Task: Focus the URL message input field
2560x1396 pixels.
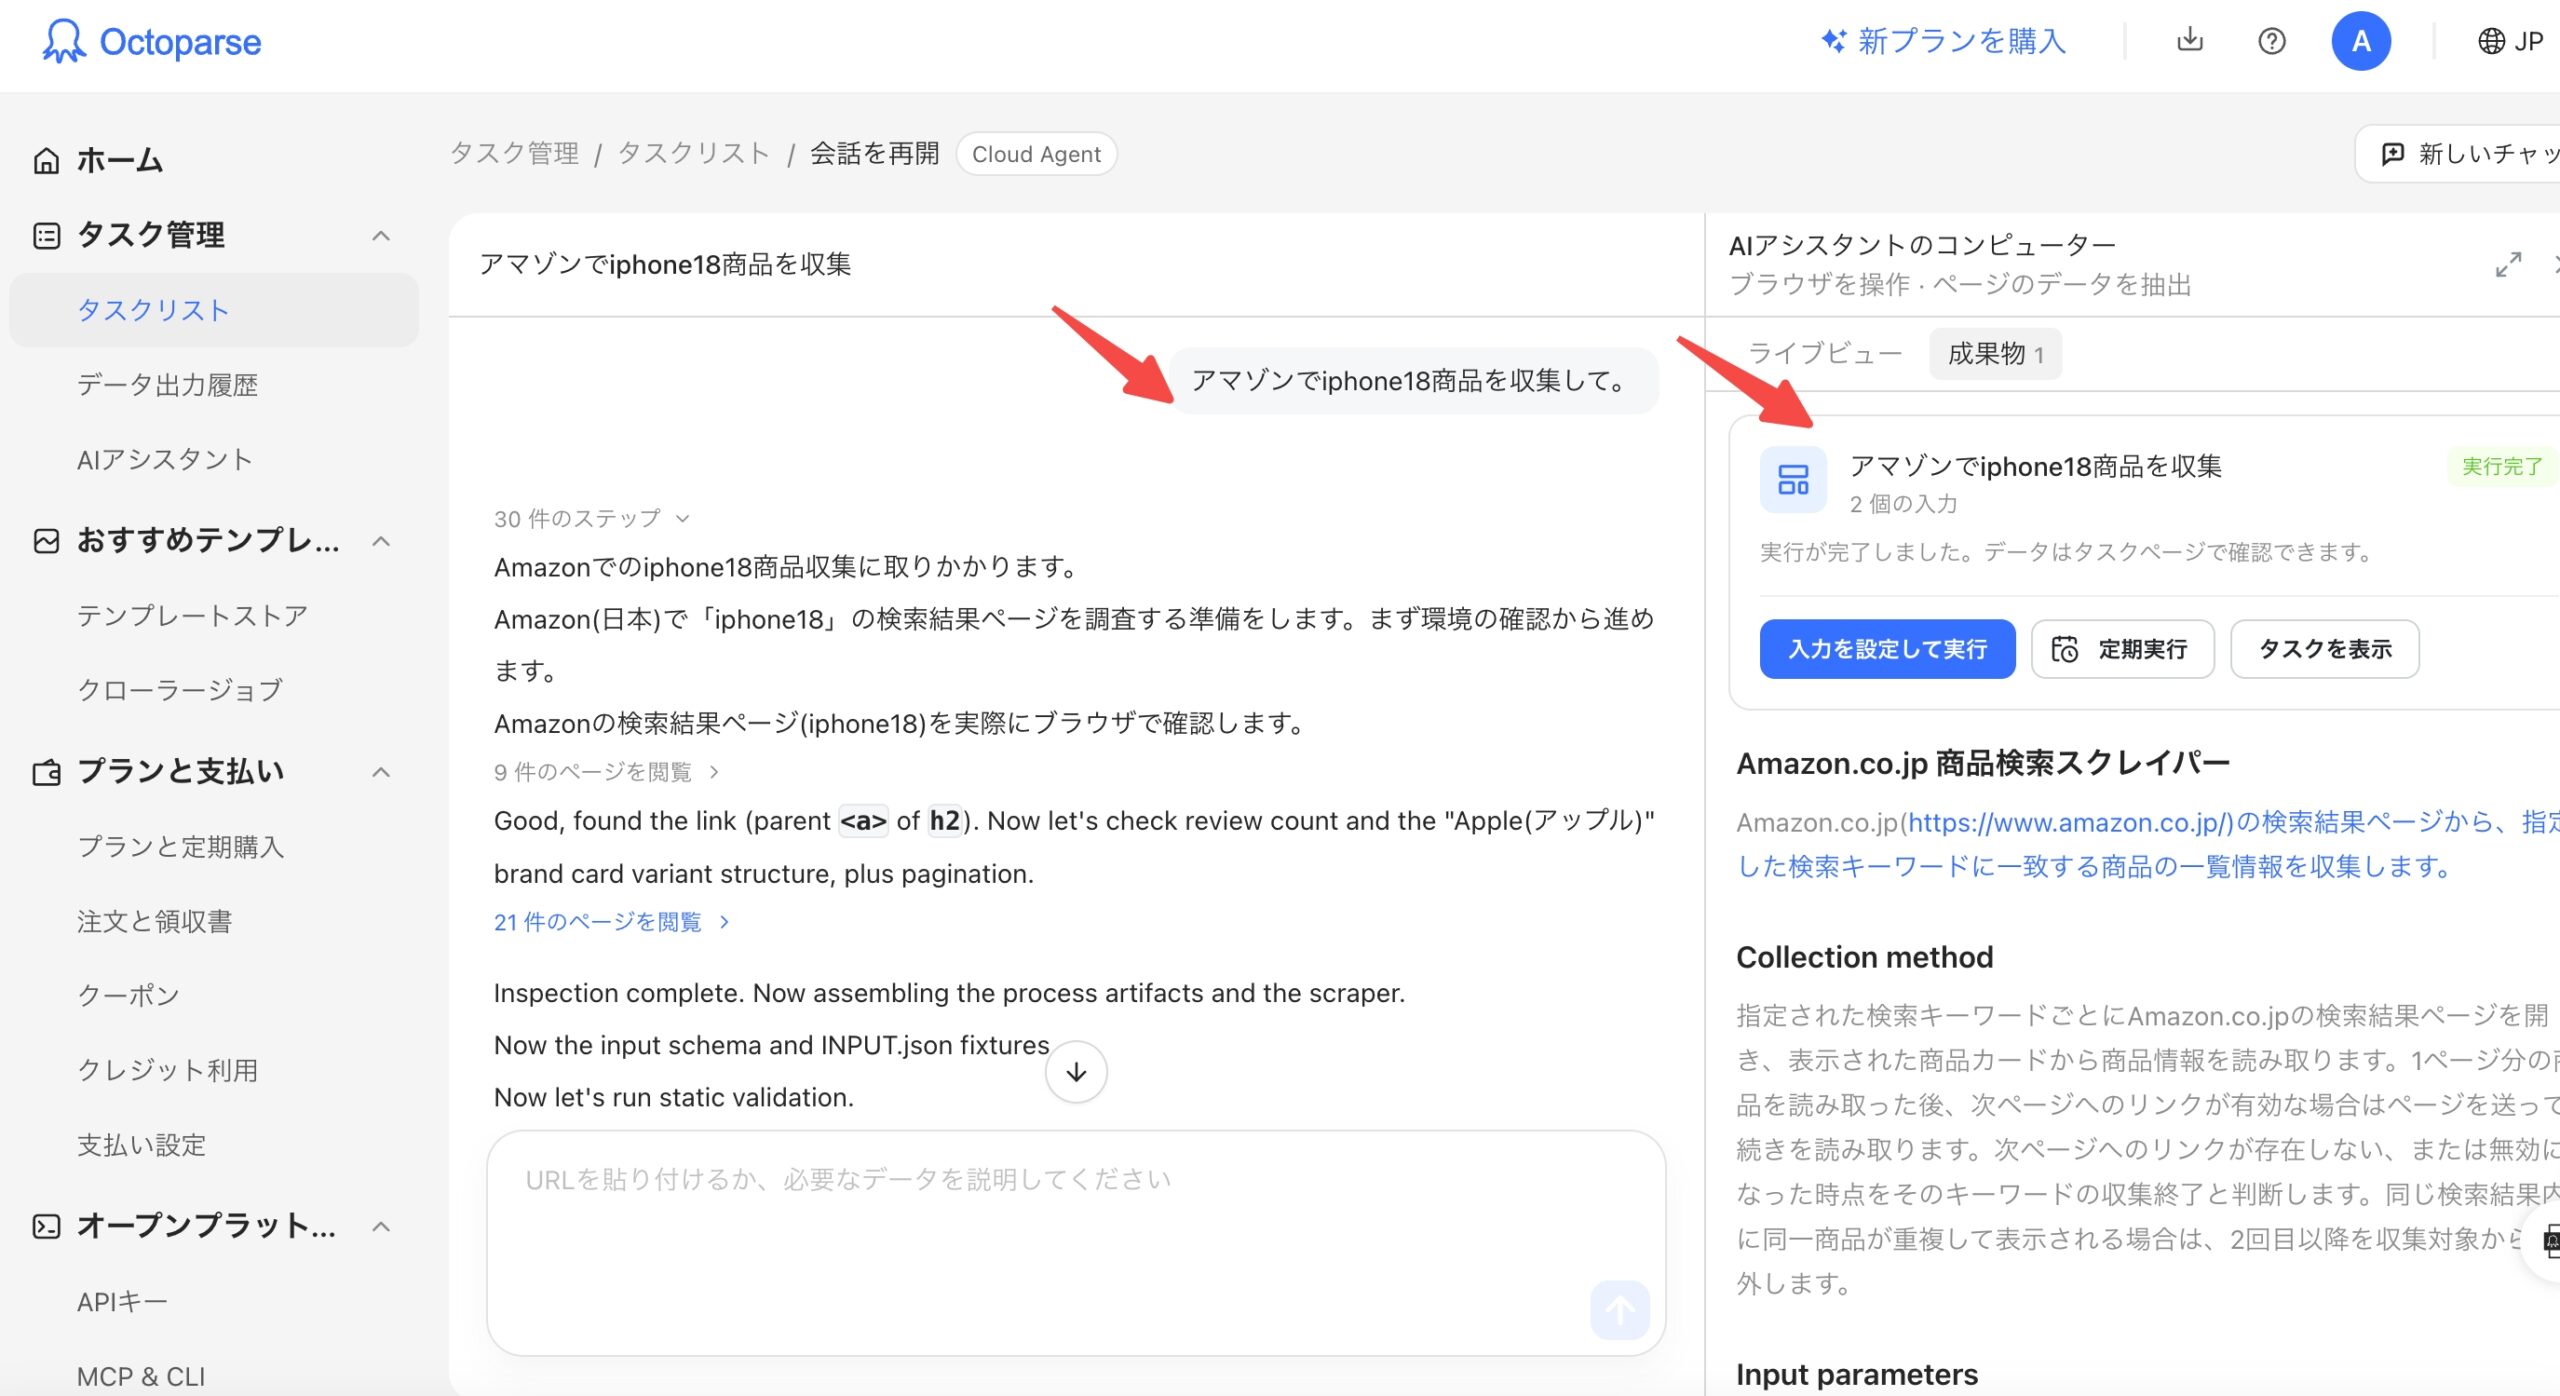Action: pos(1076,1243)
